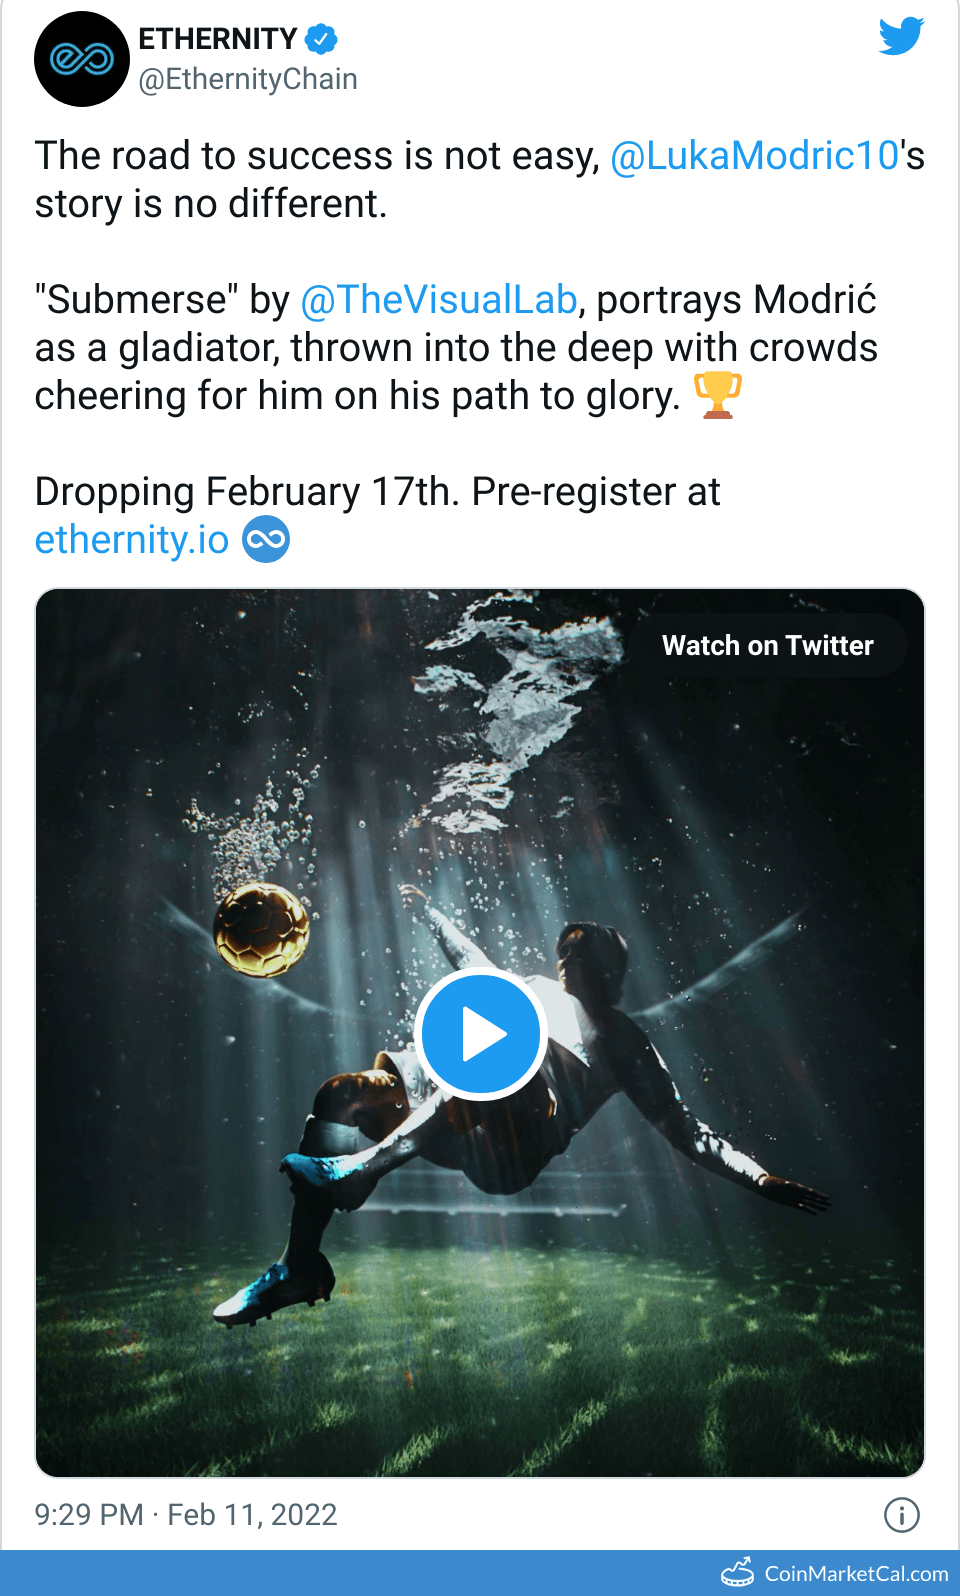Open the @EthernityChain handle
Screen dimensions: 960x1596
click(x=248, y=79)
